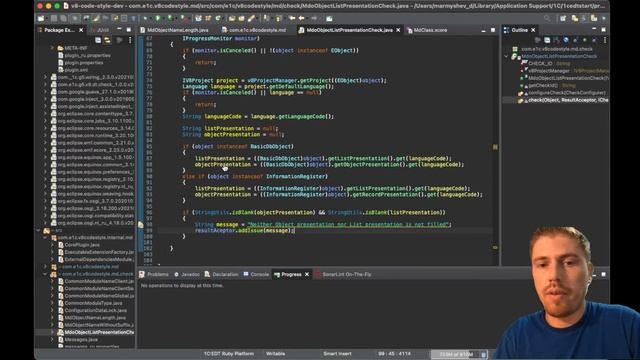Image resolution: width=640 pixels, height=360 pixels.
Task: Click Writable status bar entry
Action: [276, 354]
